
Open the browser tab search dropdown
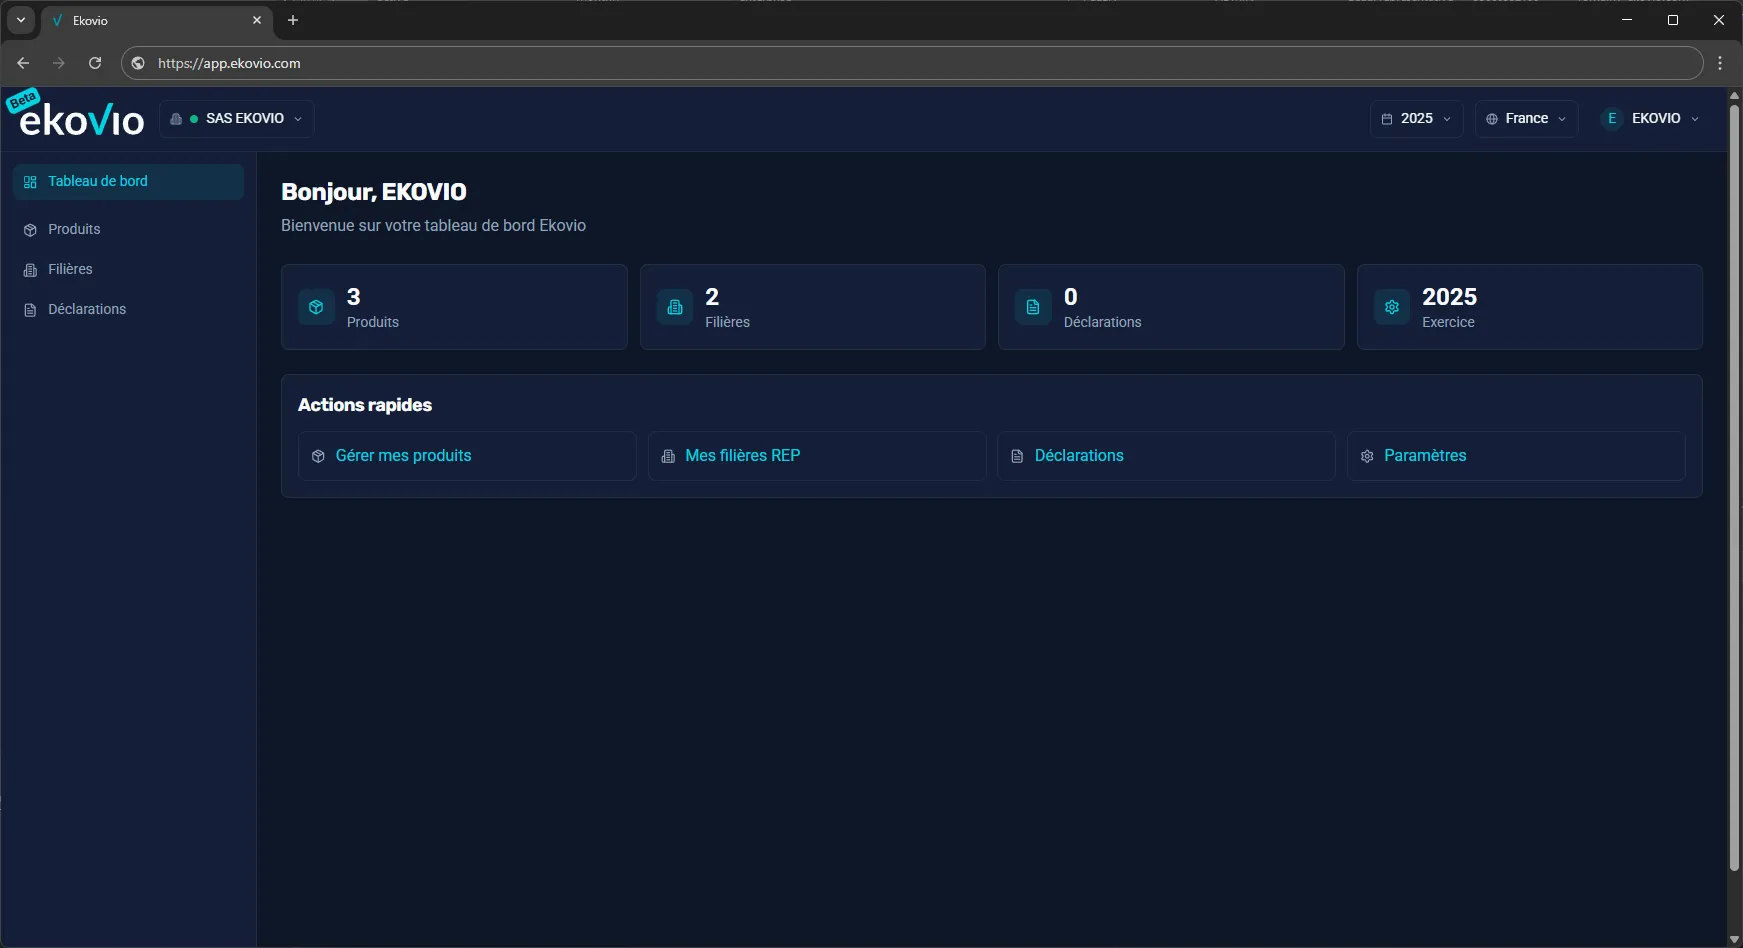point(20,20)
